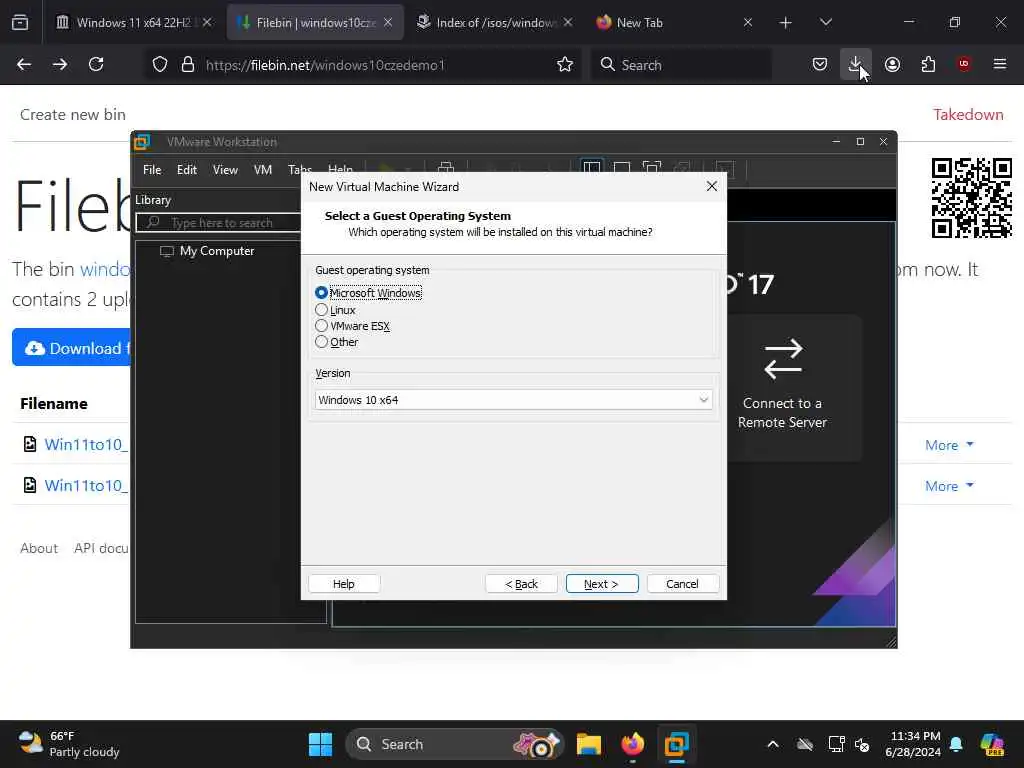Click Help button in the wizard
Screen dimensions: 1024x768
click(x=344, y=584)
